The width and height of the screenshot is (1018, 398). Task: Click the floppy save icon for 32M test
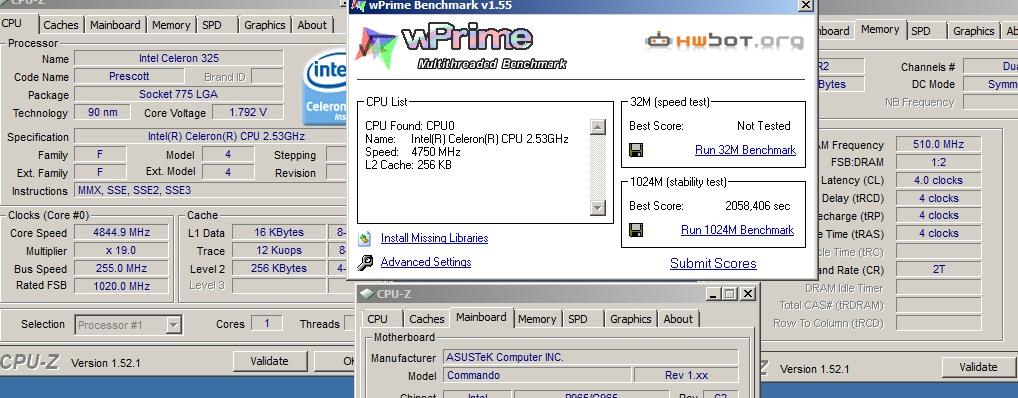pyautogui.click(x=636, y=151)
